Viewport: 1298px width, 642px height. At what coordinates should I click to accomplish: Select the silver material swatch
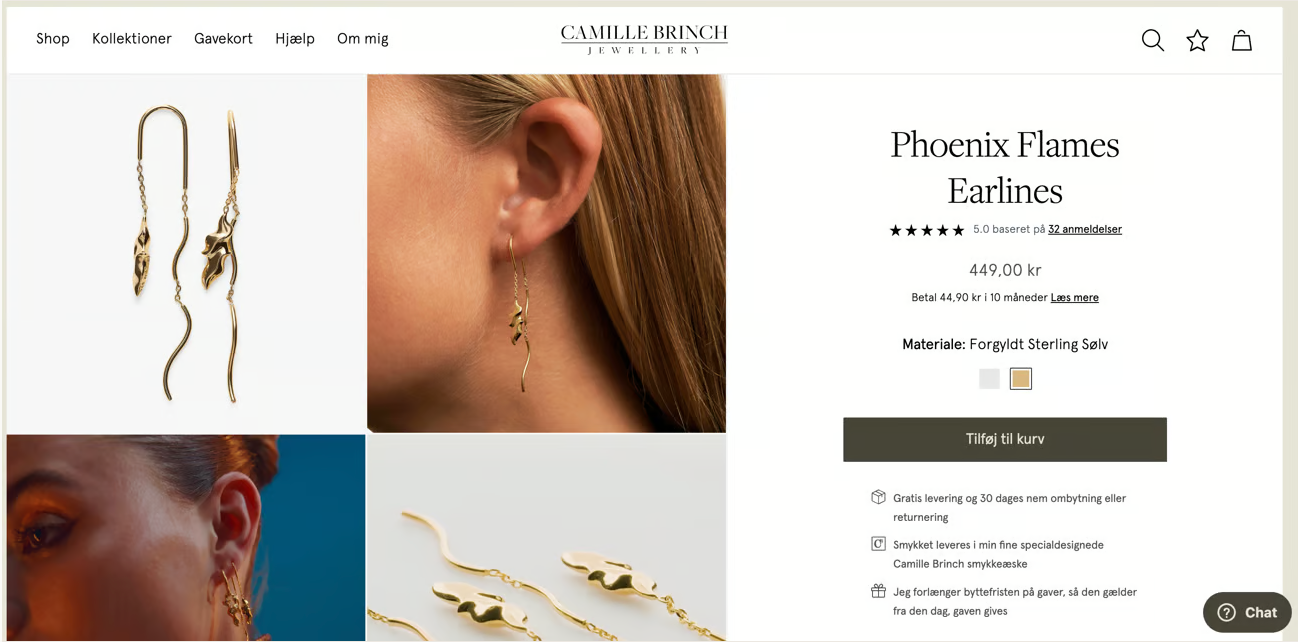pyautogui.click(x=989, y=378)
